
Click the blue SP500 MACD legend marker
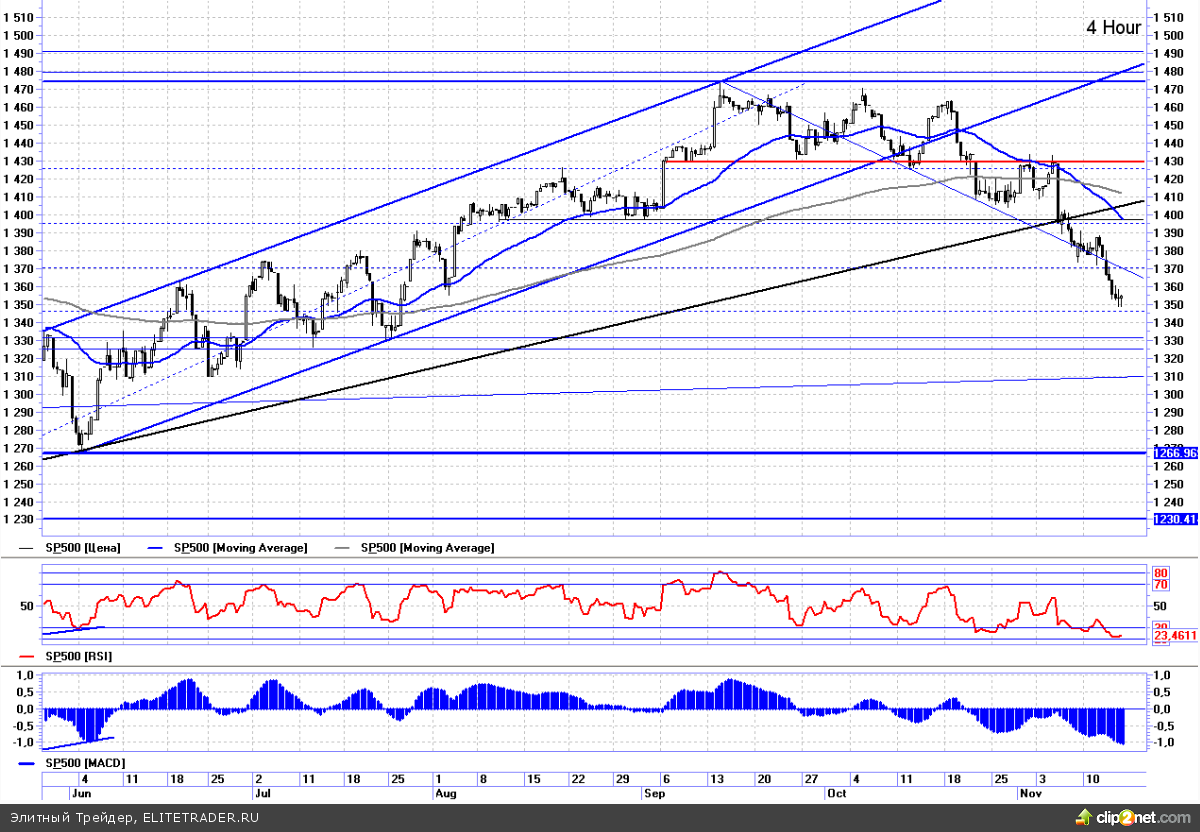(x=28, y=763)
